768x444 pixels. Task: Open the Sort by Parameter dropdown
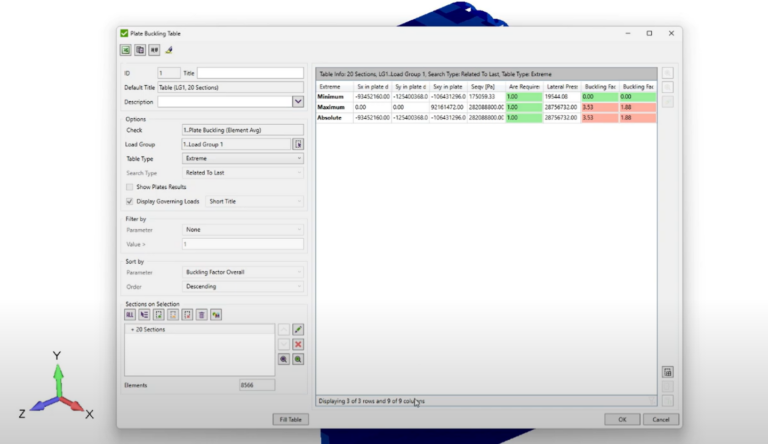pos(242,272)
